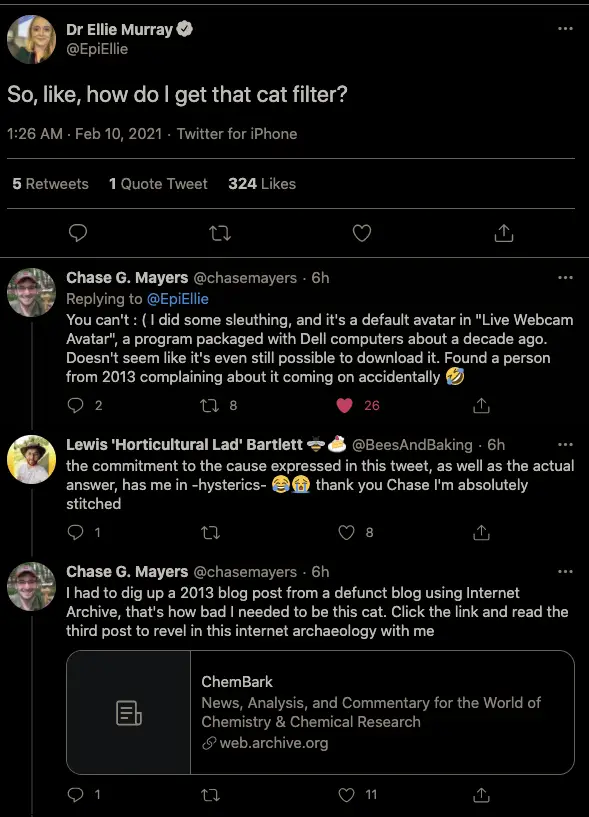Like Dr Ellie Murray's main tweet
589x817 pixels.
click(x=362, y=233)
